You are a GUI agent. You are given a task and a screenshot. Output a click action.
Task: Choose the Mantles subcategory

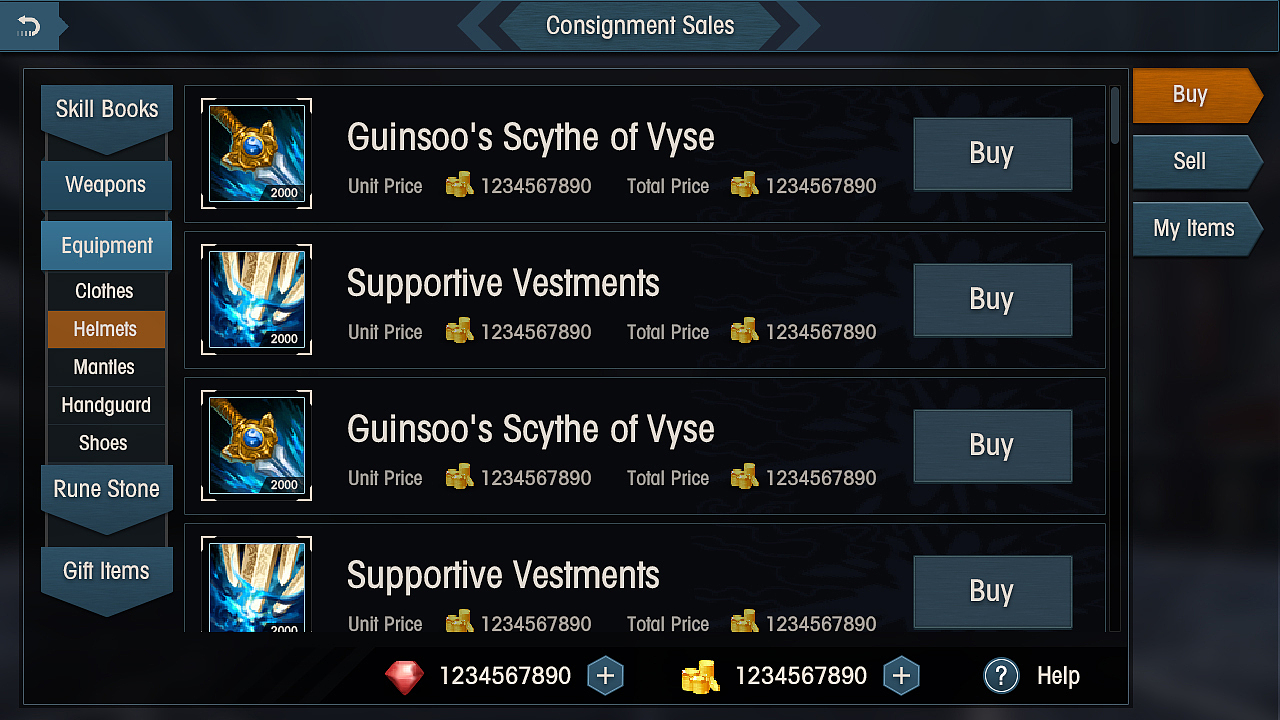(105, 367)
